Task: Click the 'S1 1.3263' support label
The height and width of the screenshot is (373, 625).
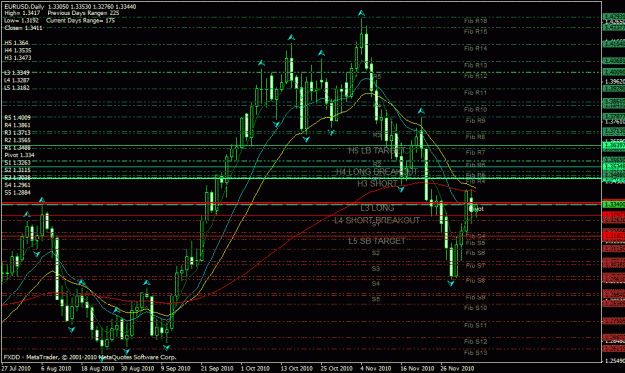Action: click(x=18, y=163)
